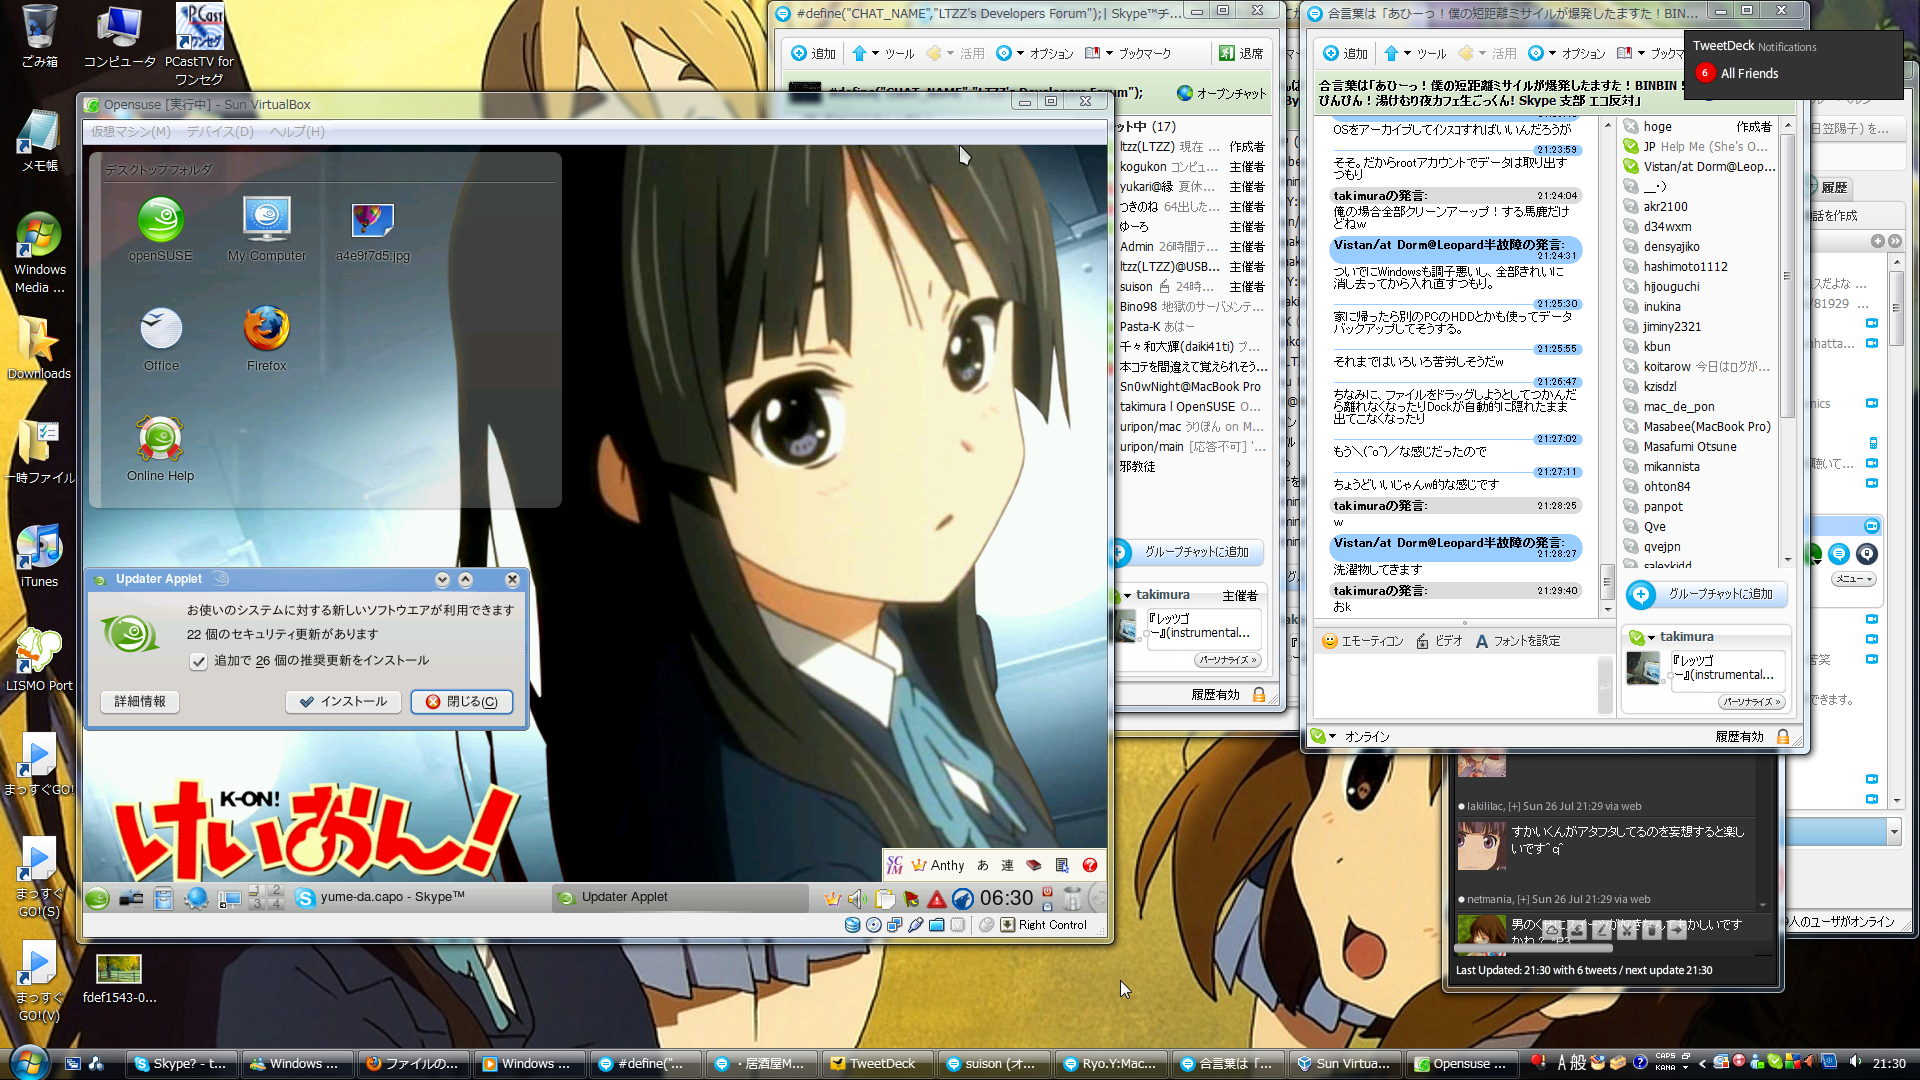The width and height of the screenshot is (1920, 1080).
Task: Open the オプション dropdown in the LTZZ Developers Forum chat
Action: [x=1034, y=53]
